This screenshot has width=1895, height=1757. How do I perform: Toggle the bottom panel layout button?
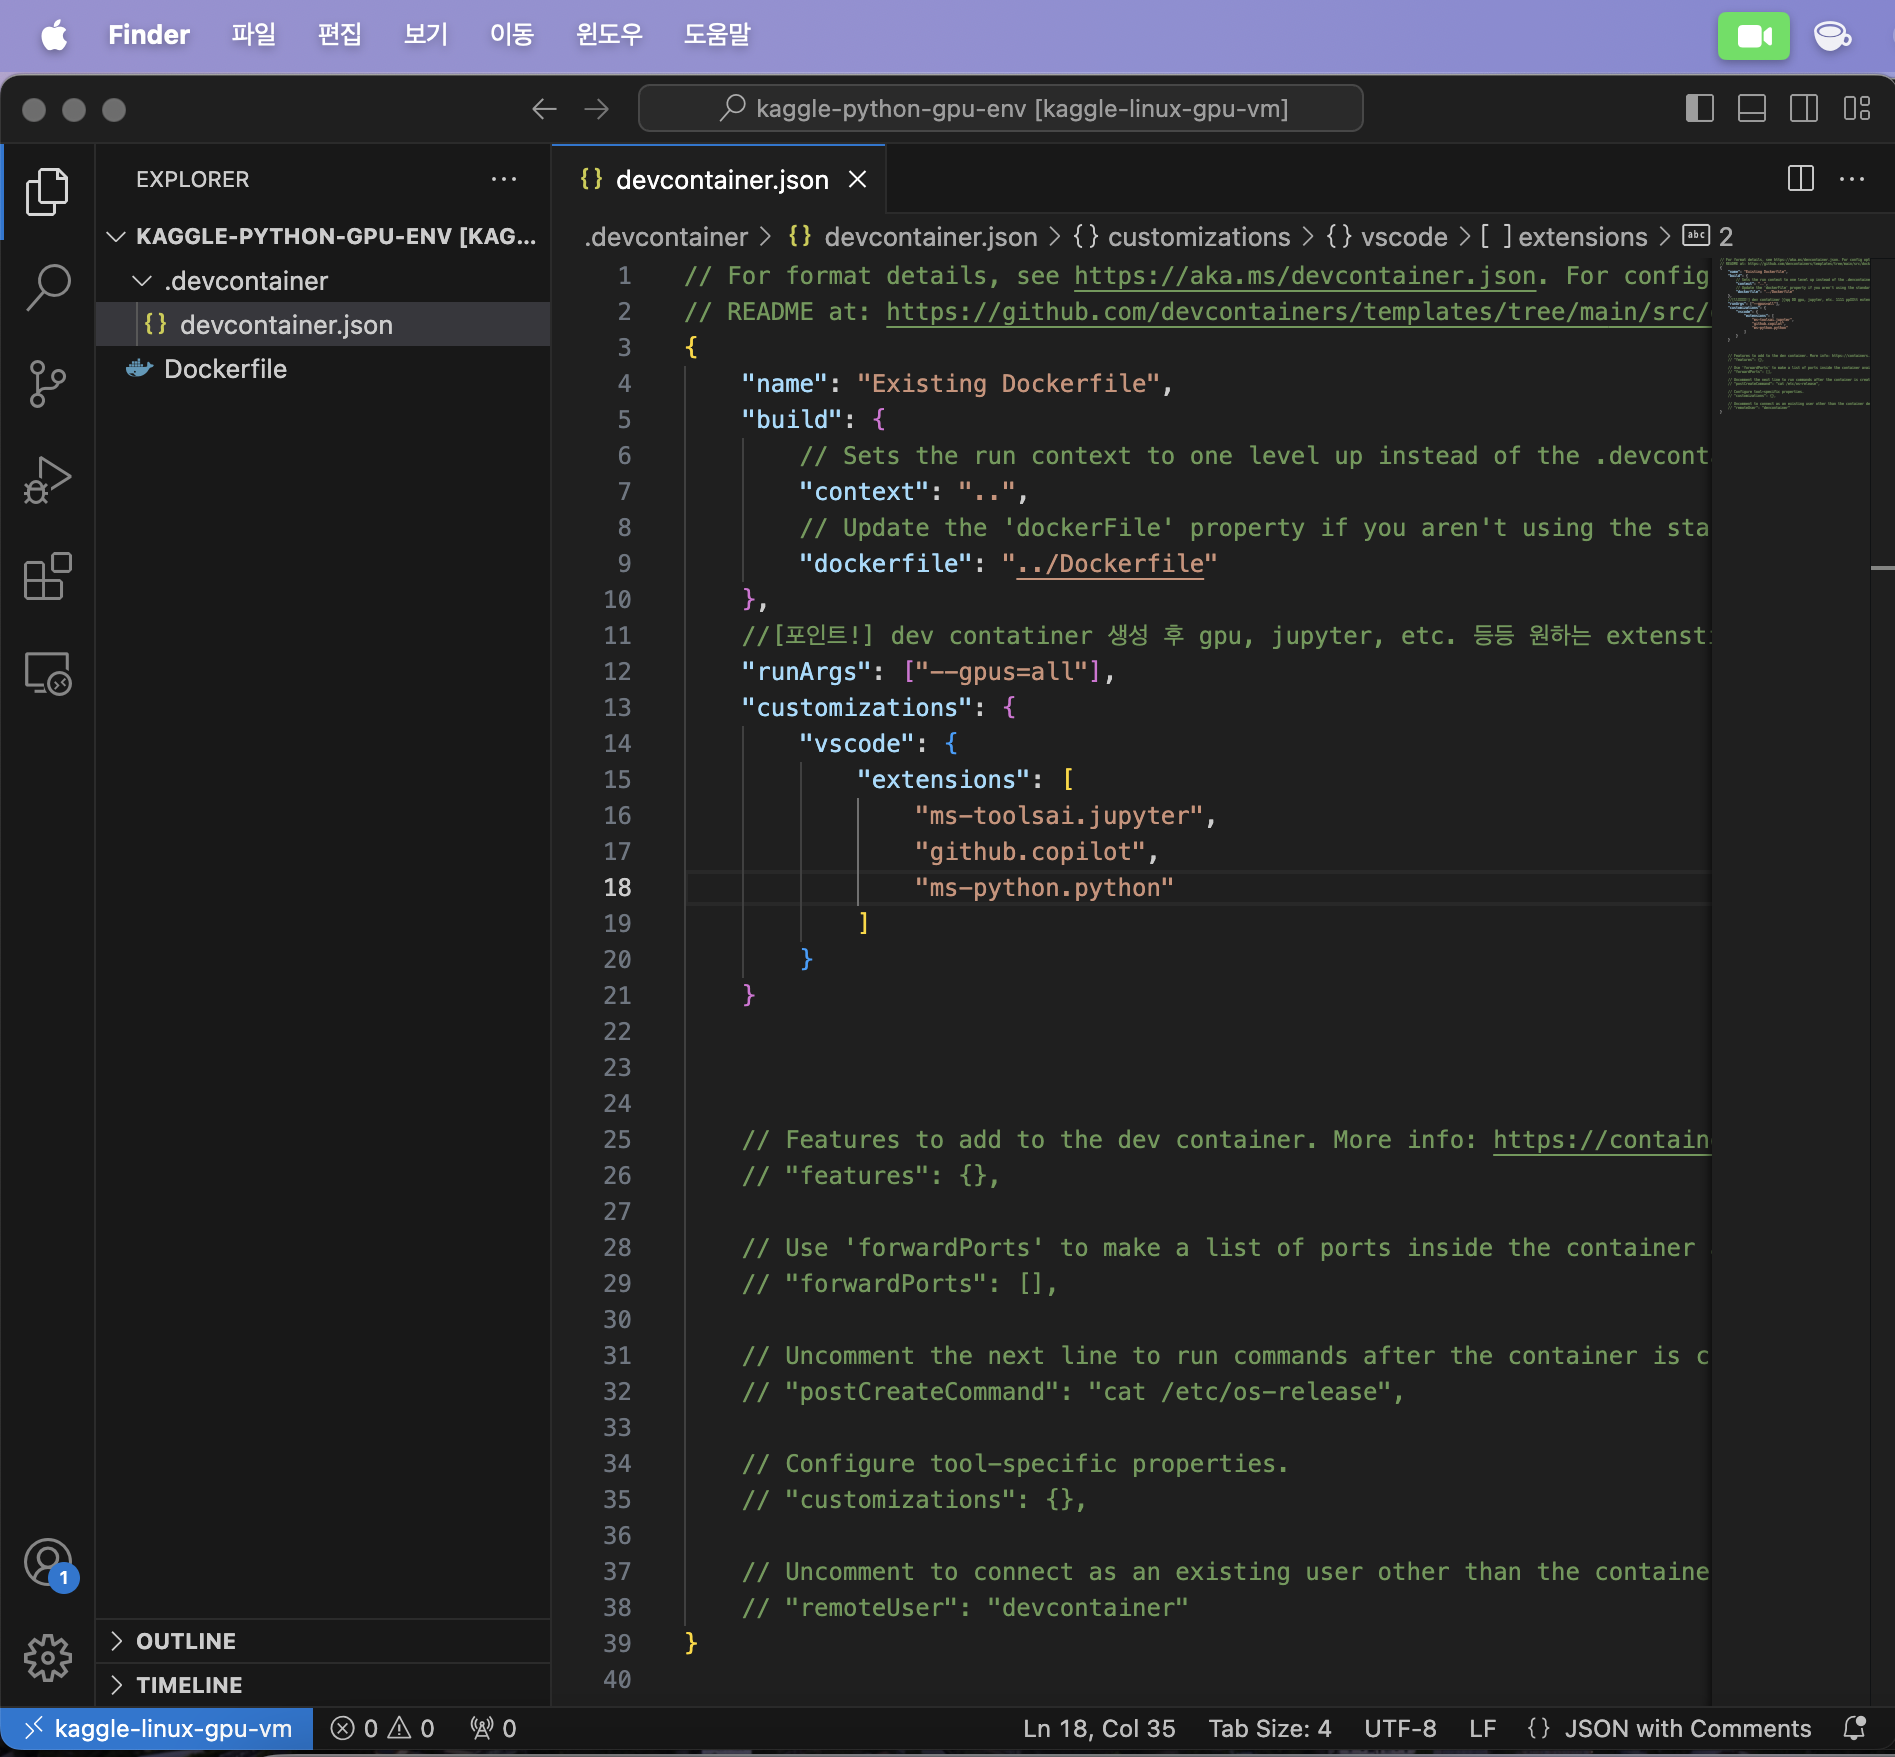(1752, 108)
